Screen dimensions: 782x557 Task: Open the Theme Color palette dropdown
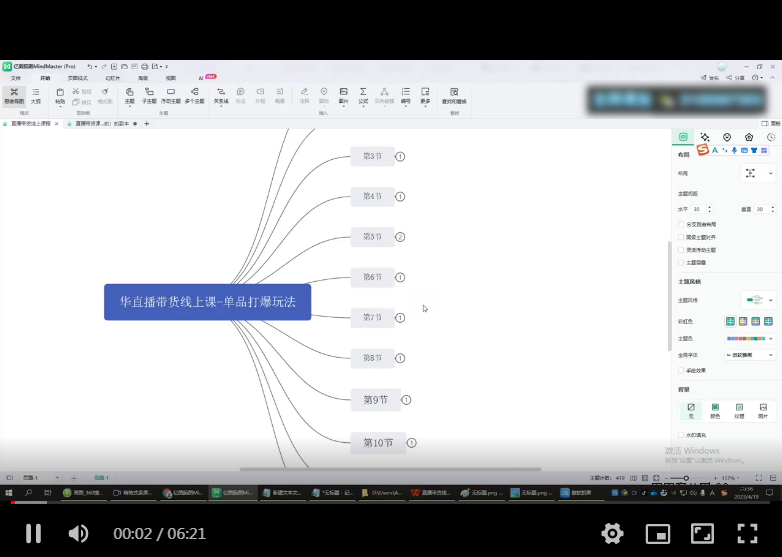click(750, 339)
